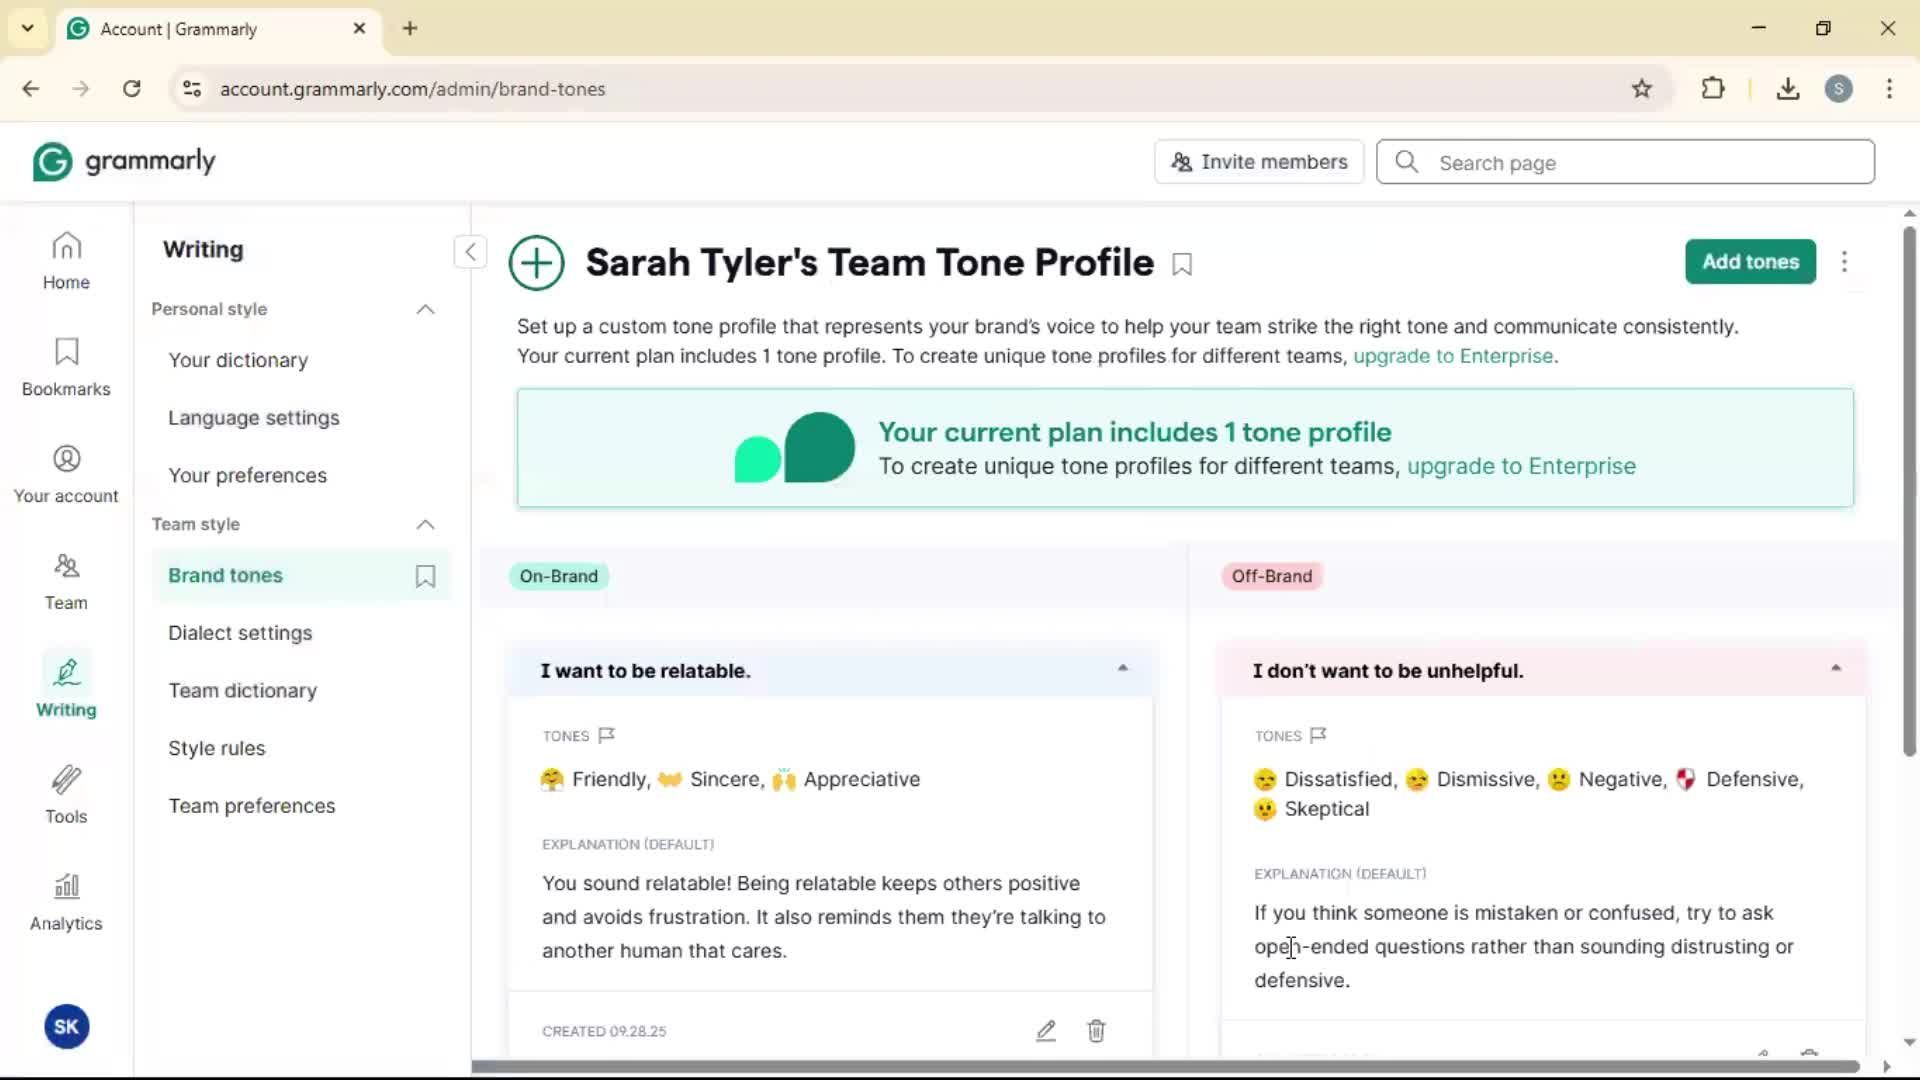
Task: Bookmark the Team Tone Profile title
Action: click(1182, 265)
